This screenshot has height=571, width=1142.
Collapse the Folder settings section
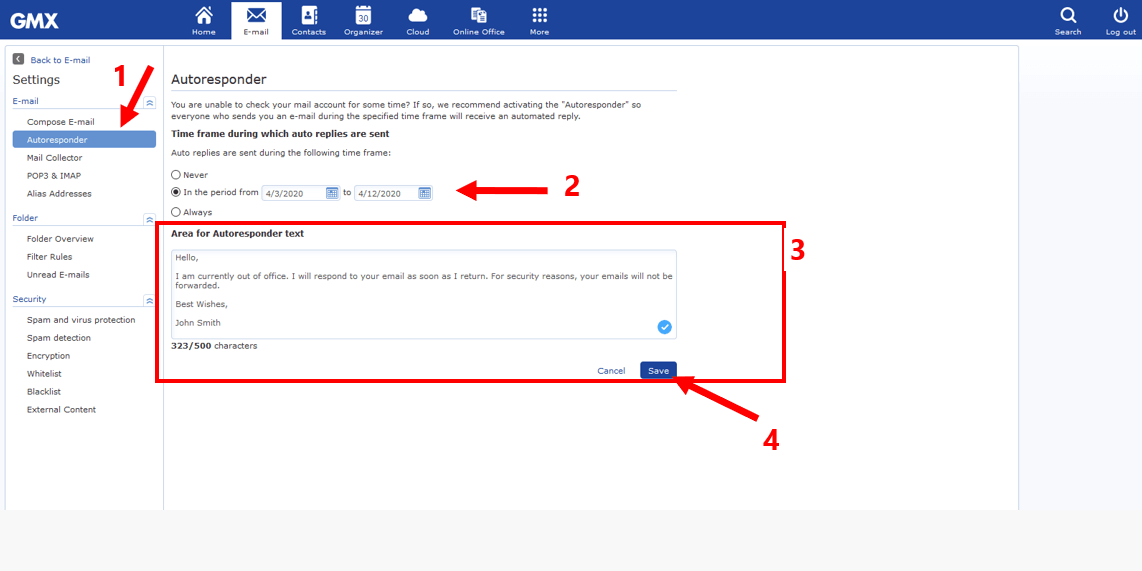click(x=149, y=219)
